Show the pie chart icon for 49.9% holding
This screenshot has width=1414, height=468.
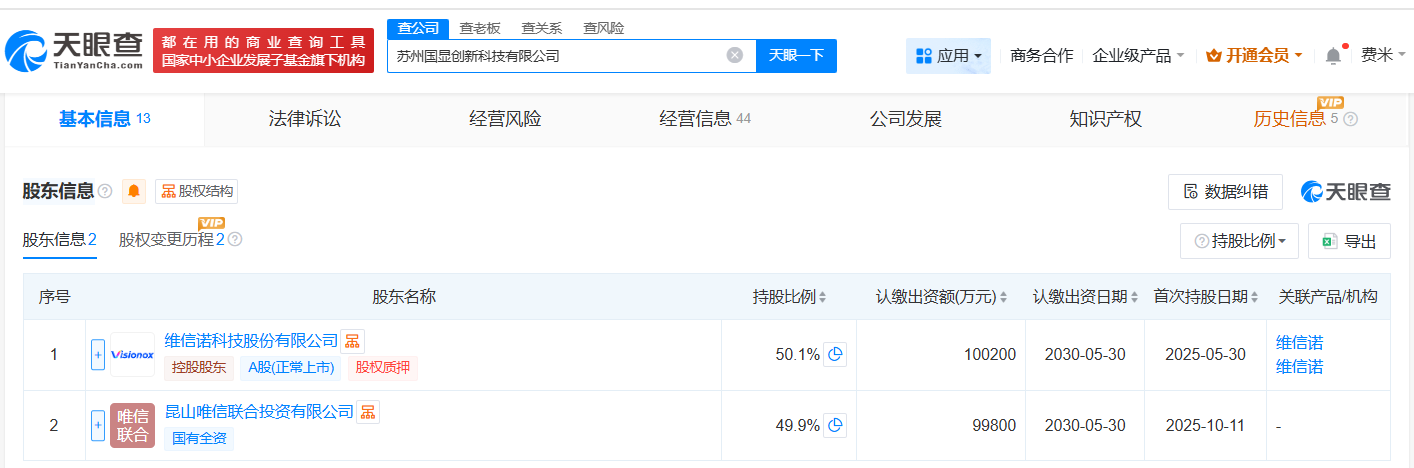835,425
